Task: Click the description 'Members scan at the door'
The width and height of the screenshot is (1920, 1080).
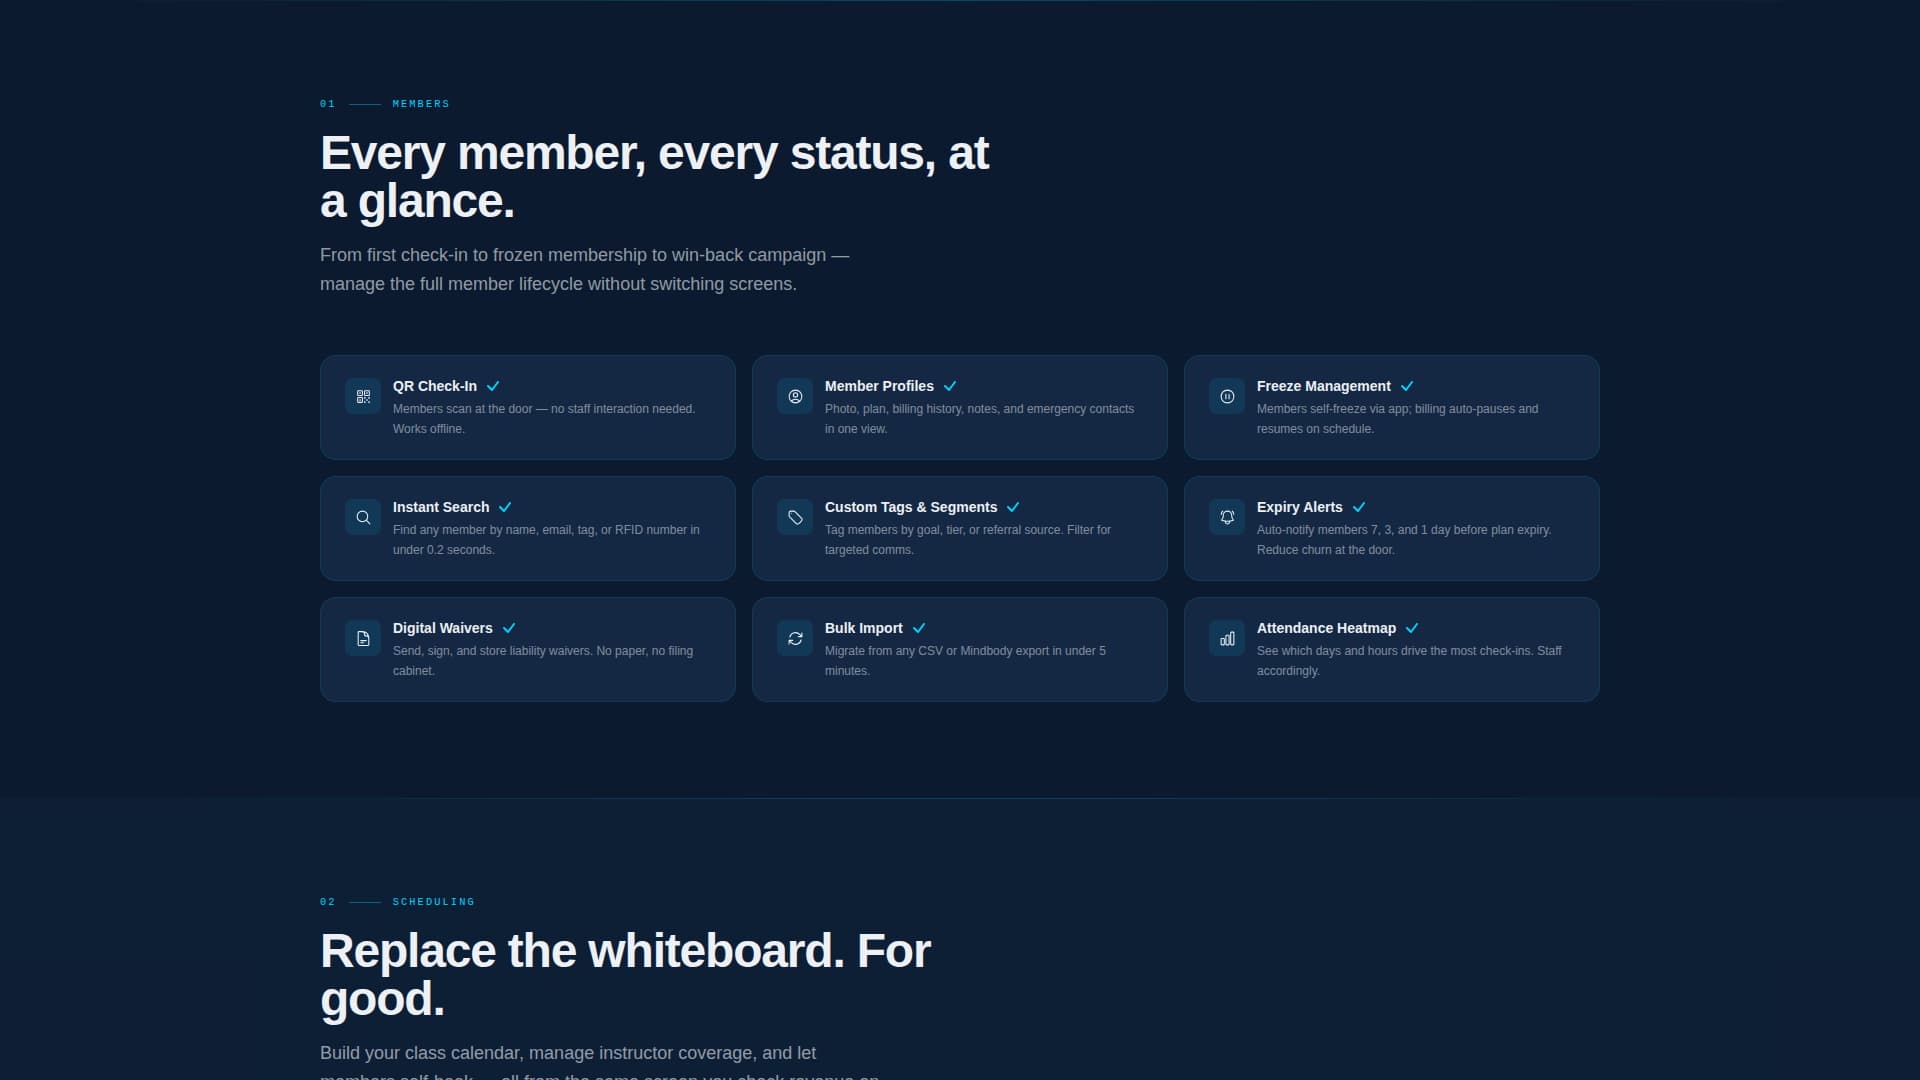Action: 544,419
